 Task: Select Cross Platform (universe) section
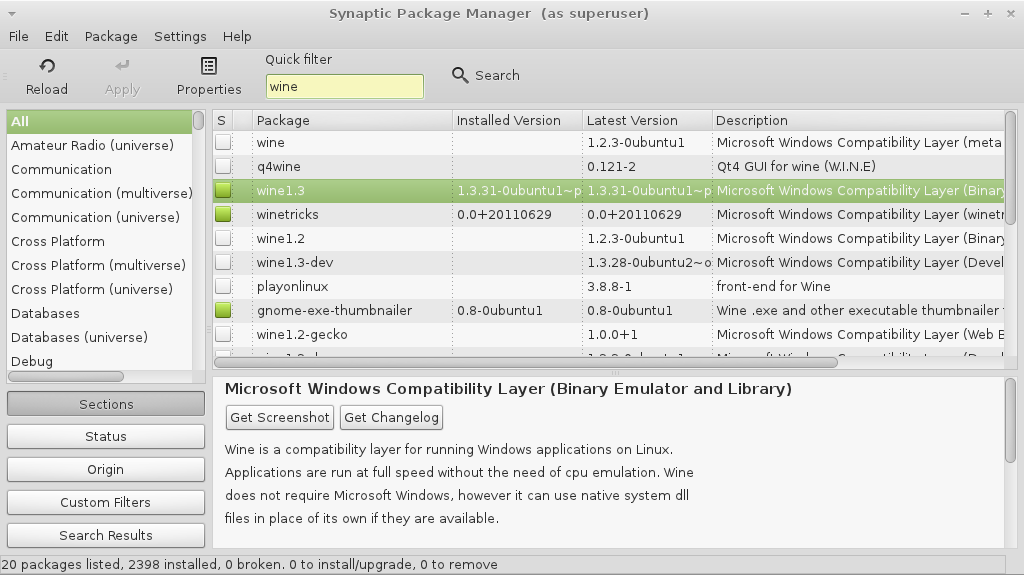point(99,289)
